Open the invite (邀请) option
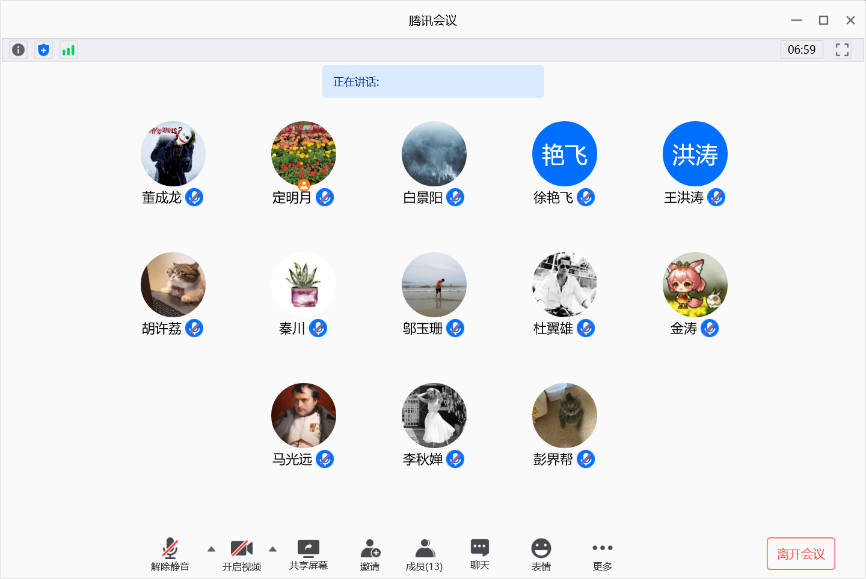866x579 pixels. [370, 555]
